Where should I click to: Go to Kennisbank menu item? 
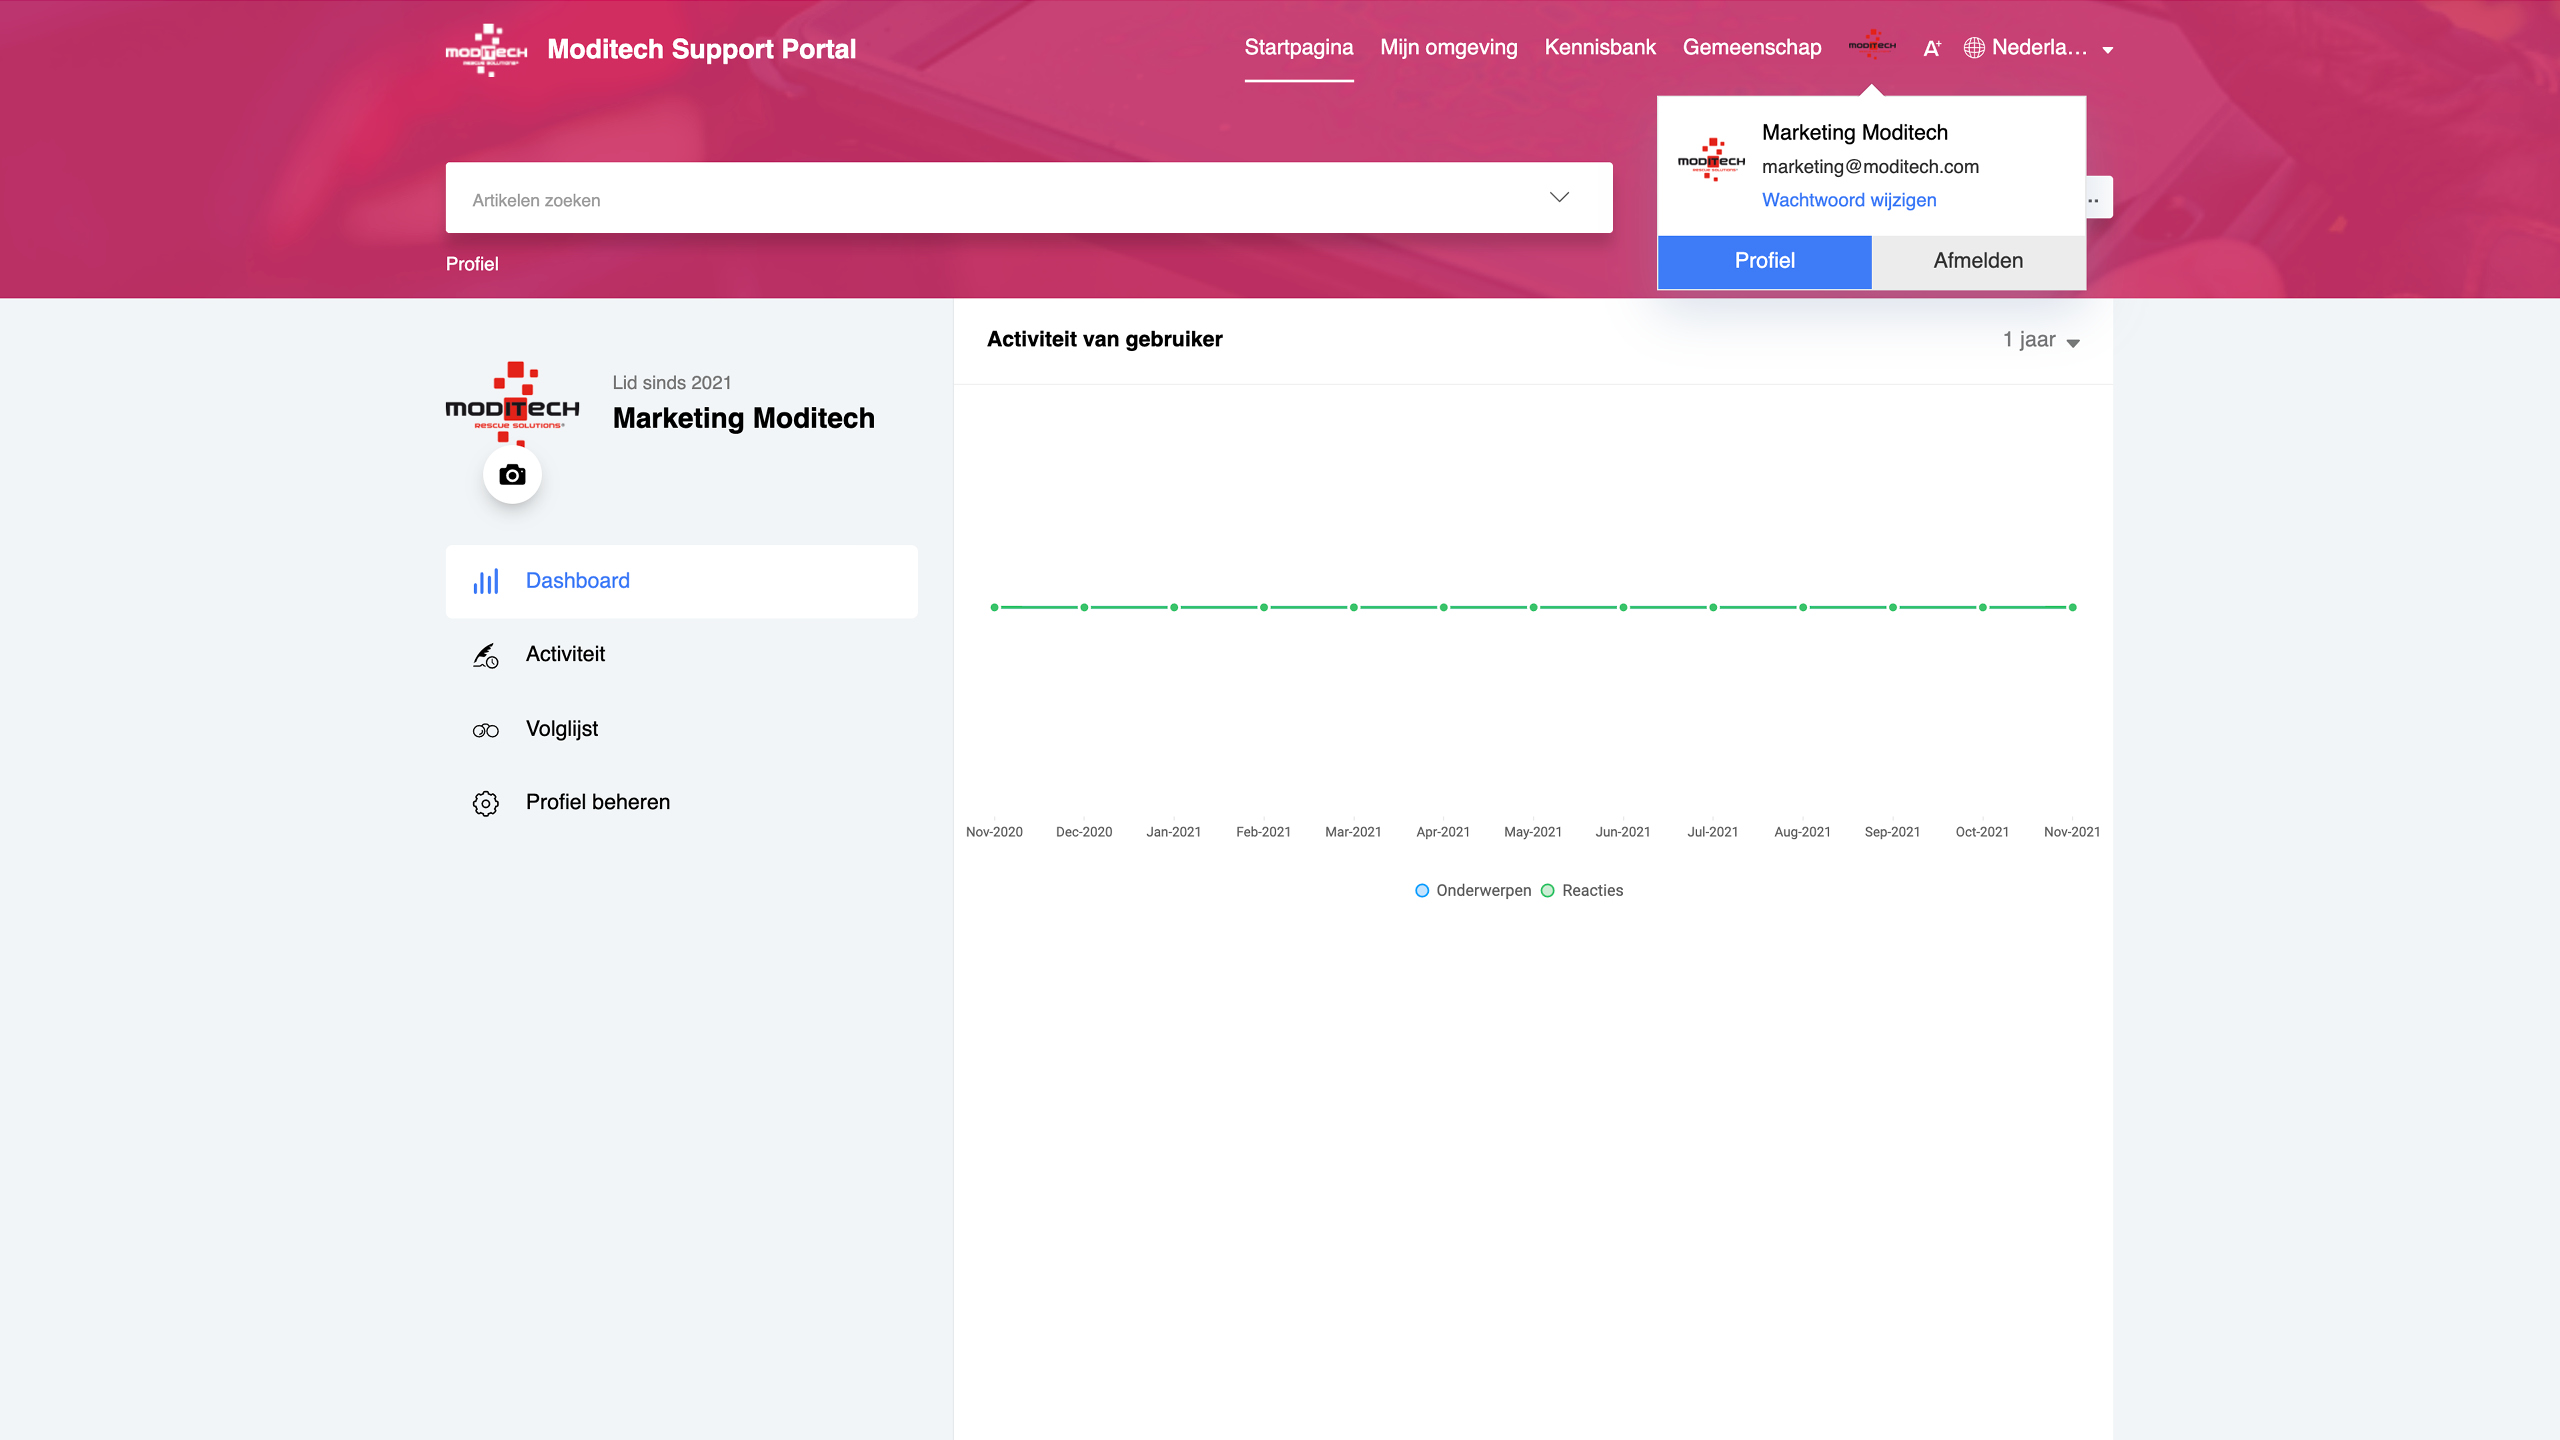click(1600, 48)
